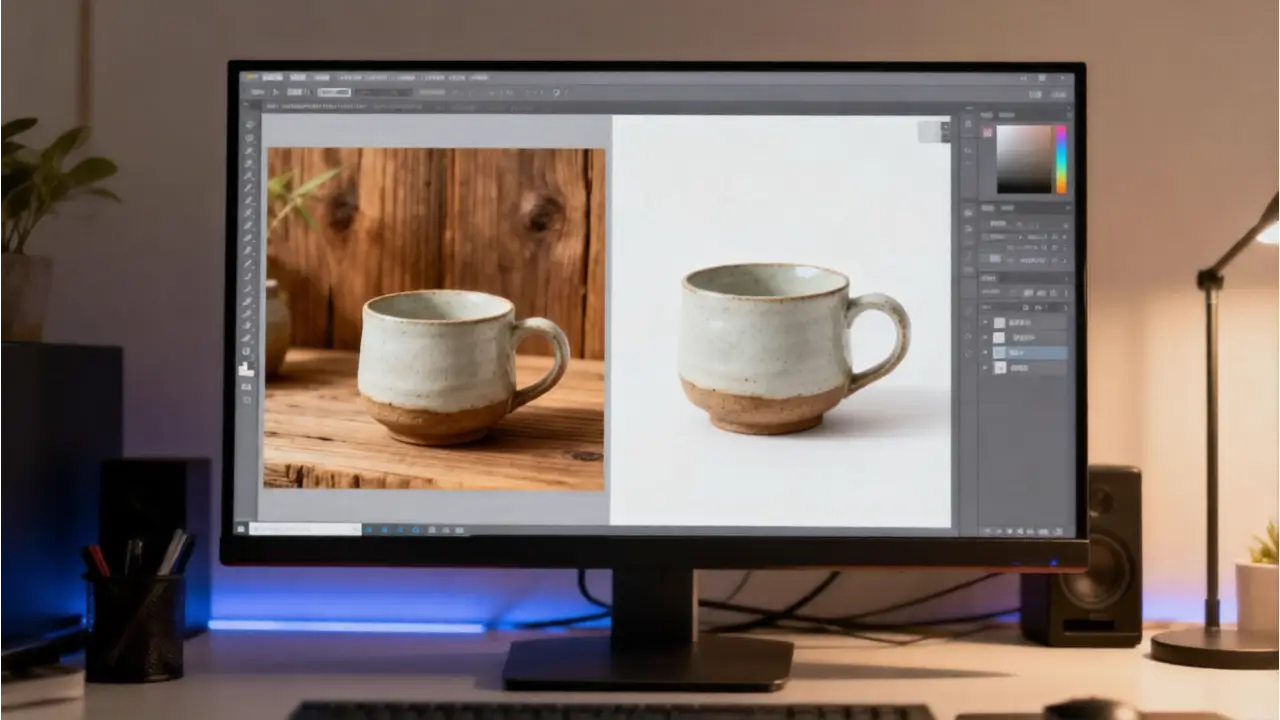Screen dimensions: 1280x720
Task: Click the small gray thumbnail in the white canvas corner
Action: (932, 131)
